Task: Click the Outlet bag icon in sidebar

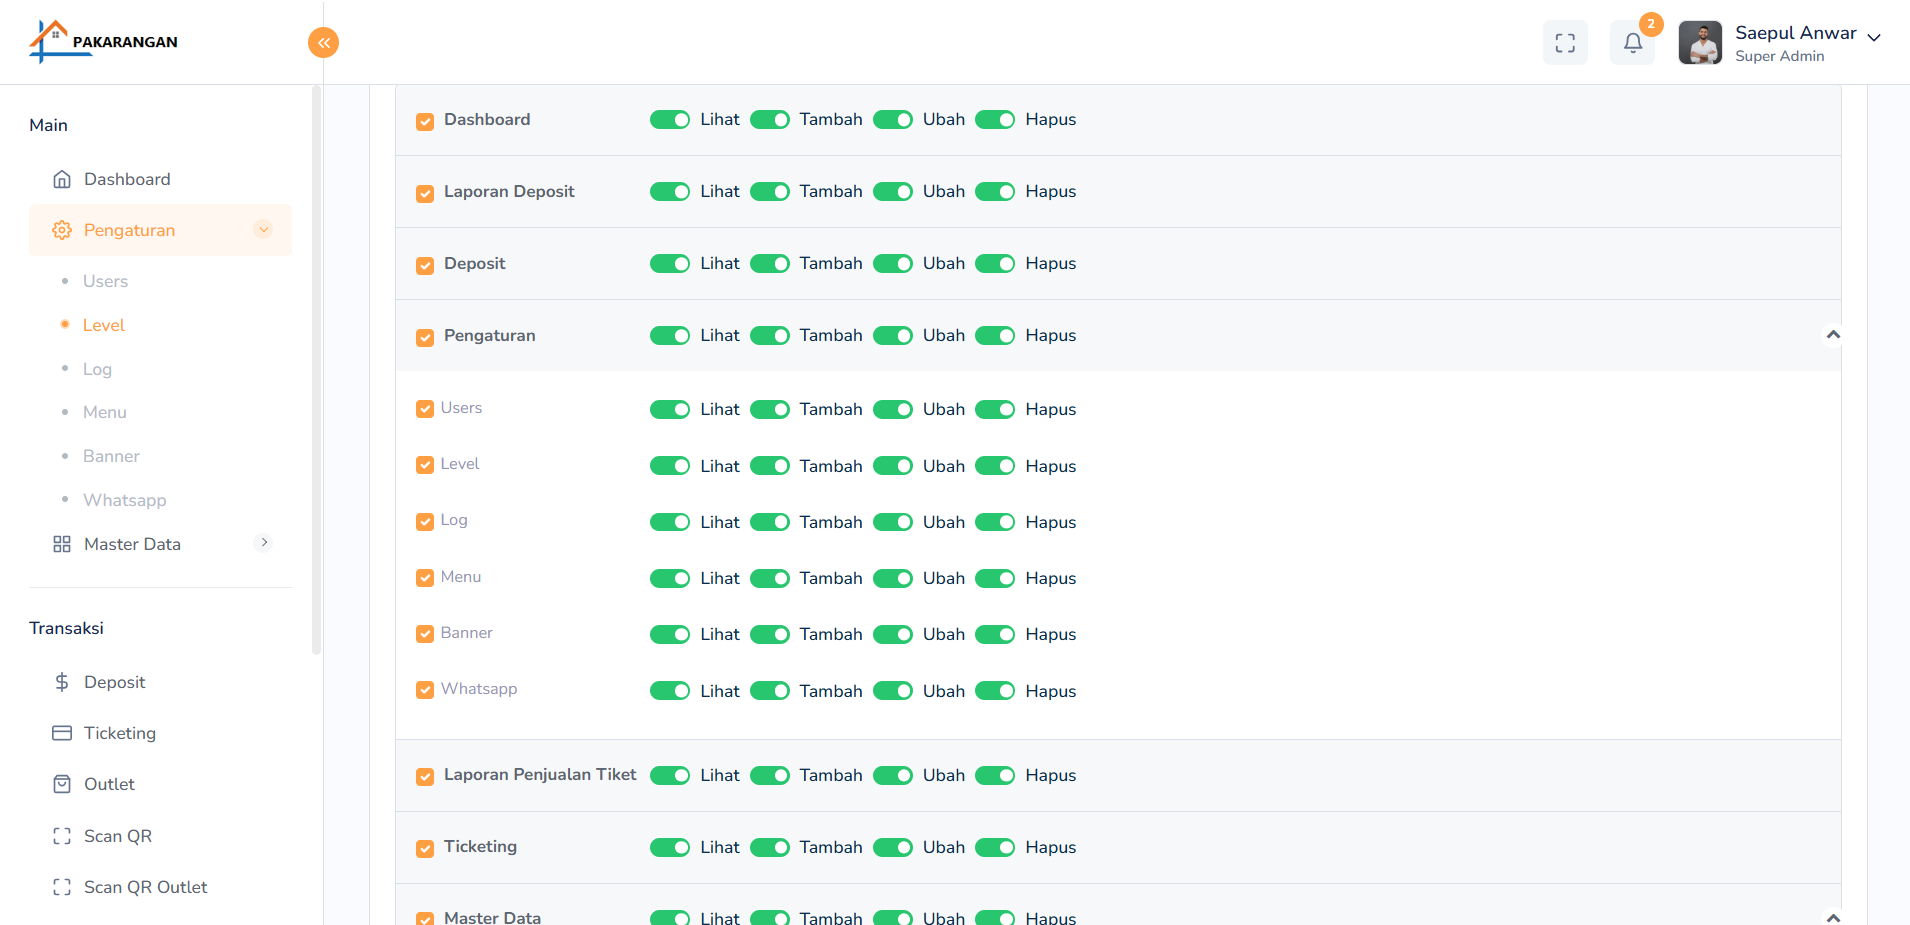Action: [x=62, y=784]
